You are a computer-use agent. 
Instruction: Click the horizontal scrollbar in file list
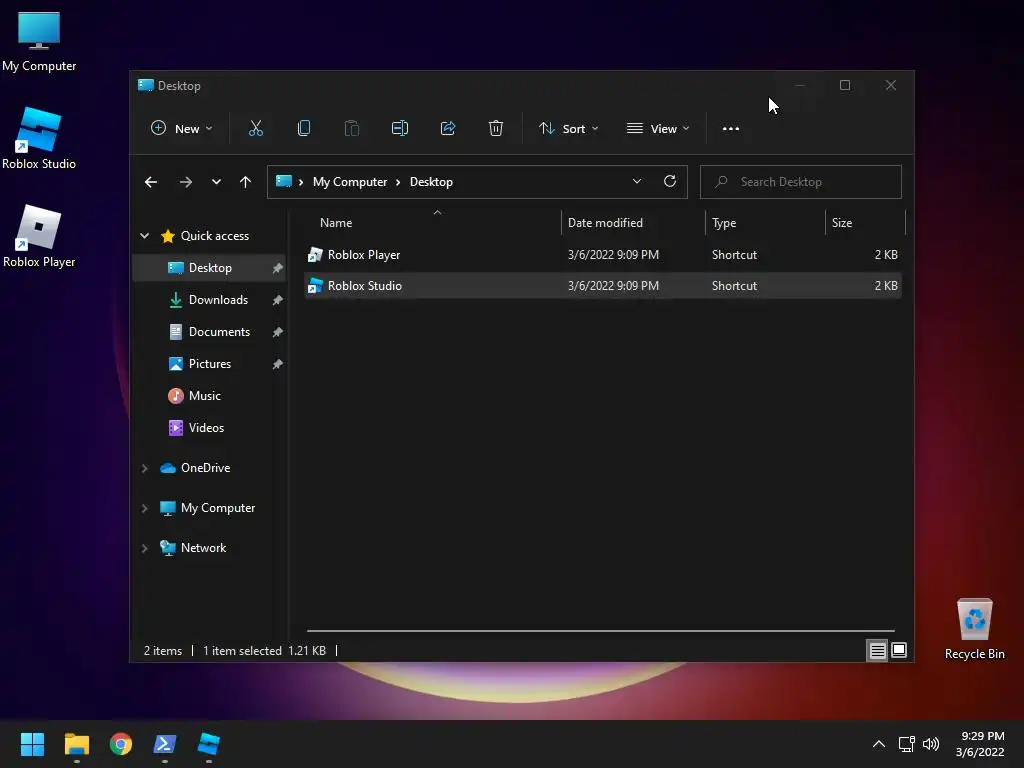[x=600, y=631]
